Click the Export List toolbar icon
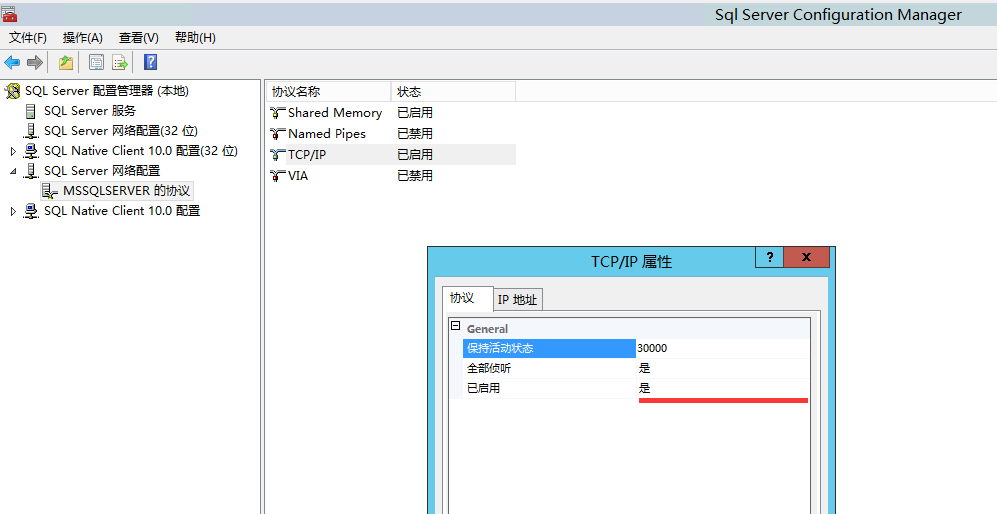Image resolution: width=997 pixels, height=514 pixels. 120,63
